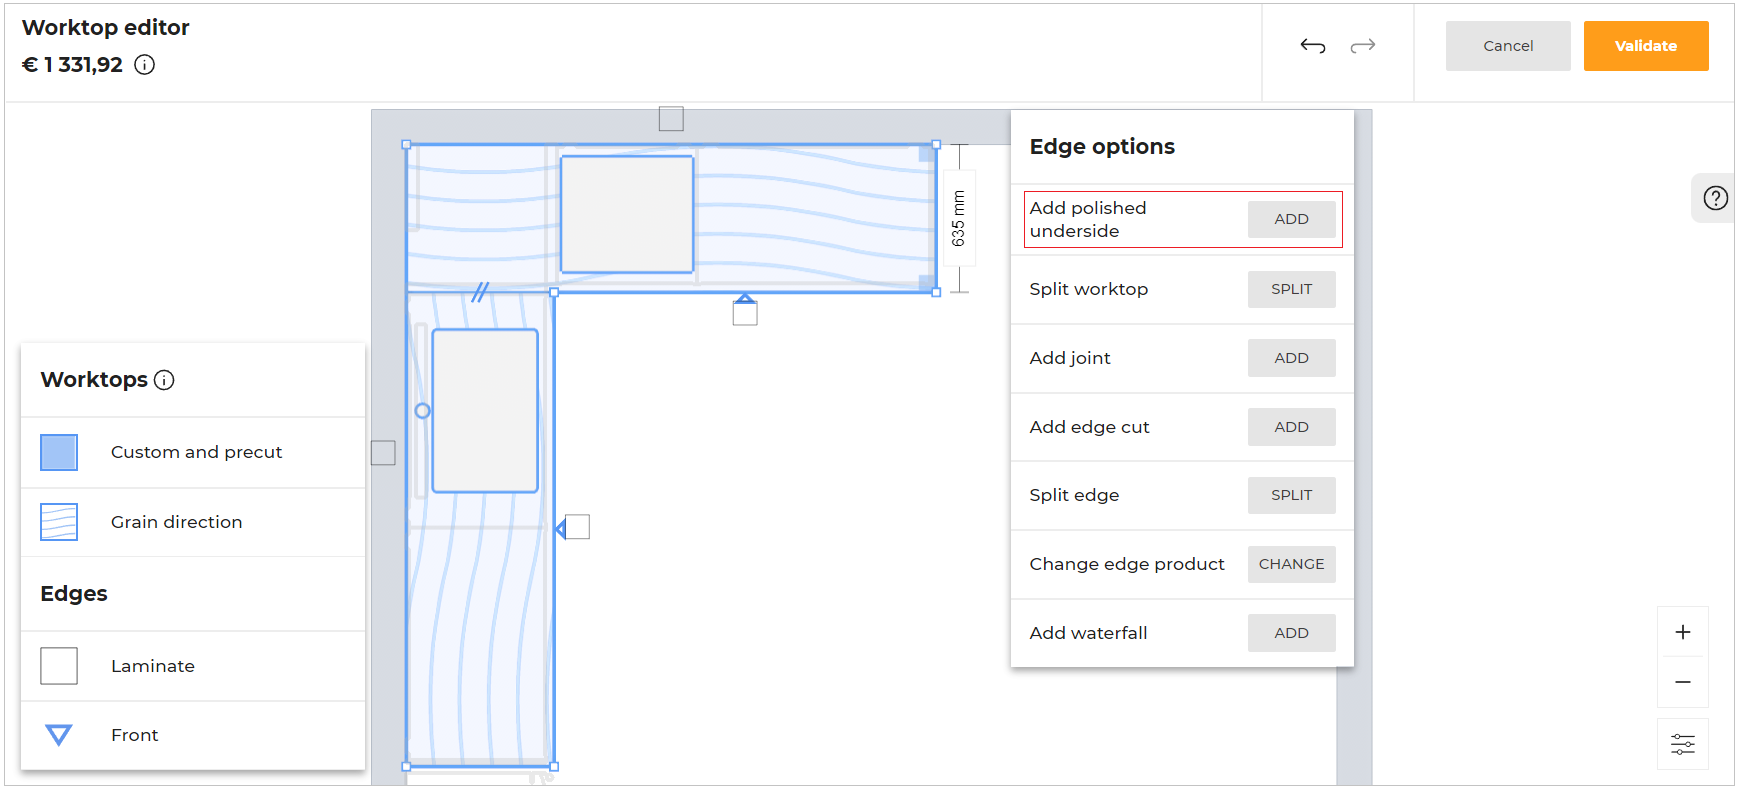Zoom out with the minus icon

pos(1683,682)
